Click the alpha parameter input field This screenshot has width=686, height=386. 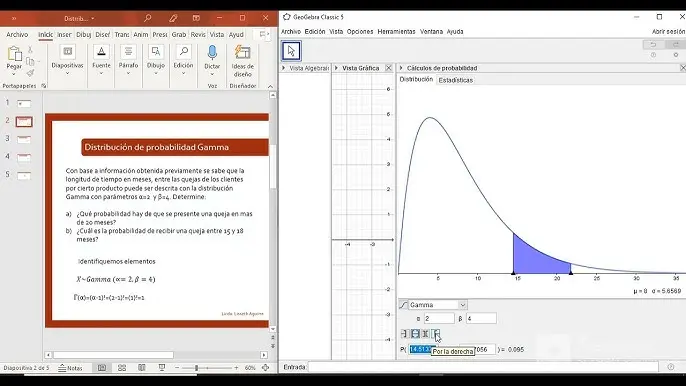439,319
